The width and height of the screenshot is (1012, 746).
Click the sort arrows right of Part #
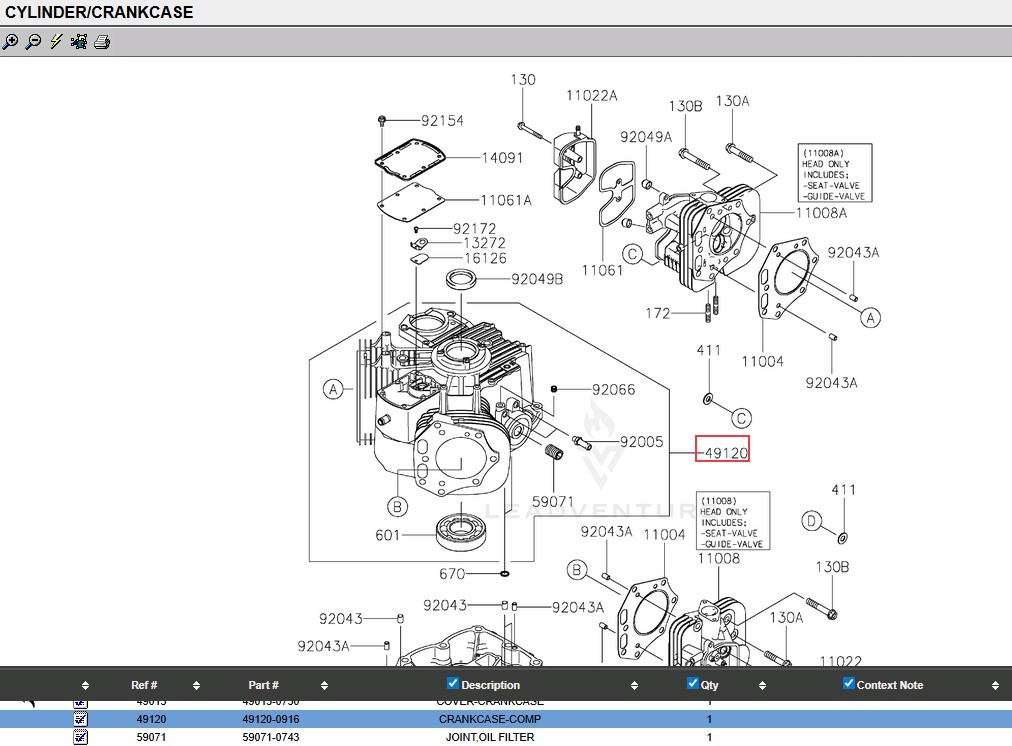[x=325, y=686]
